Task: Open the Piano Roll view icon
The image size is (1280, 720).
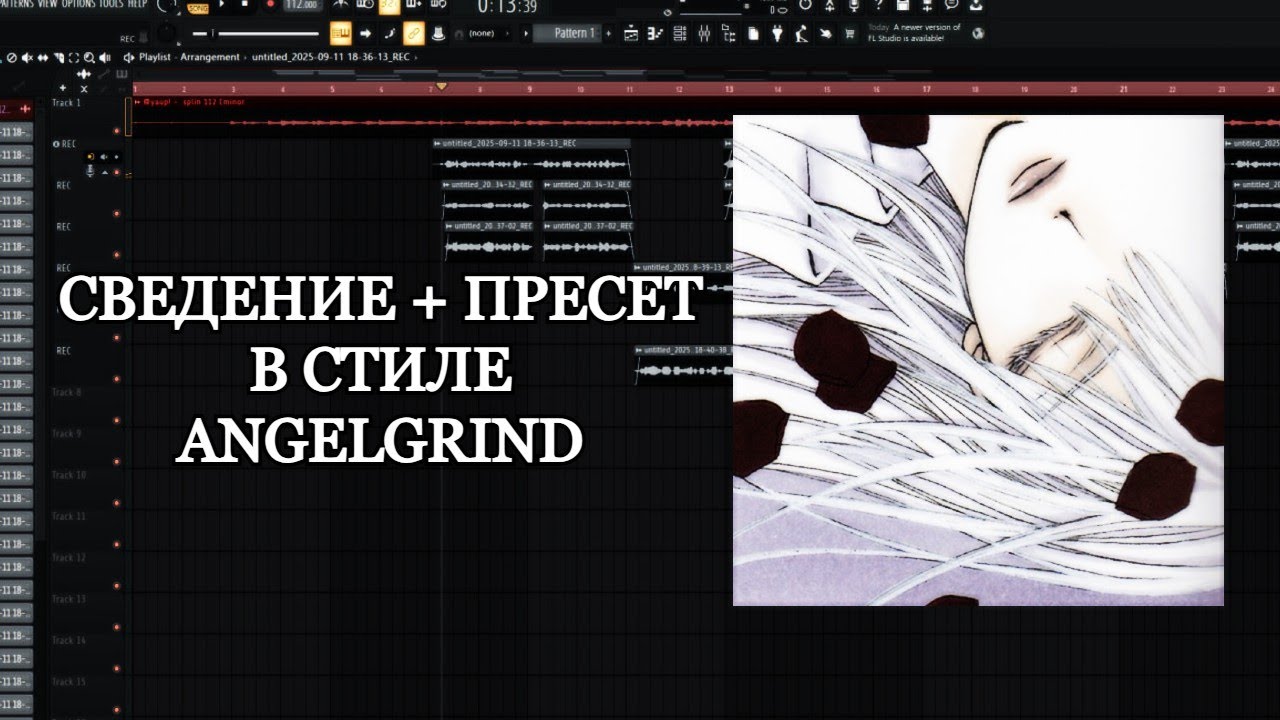Action: [x=655, y=34]
